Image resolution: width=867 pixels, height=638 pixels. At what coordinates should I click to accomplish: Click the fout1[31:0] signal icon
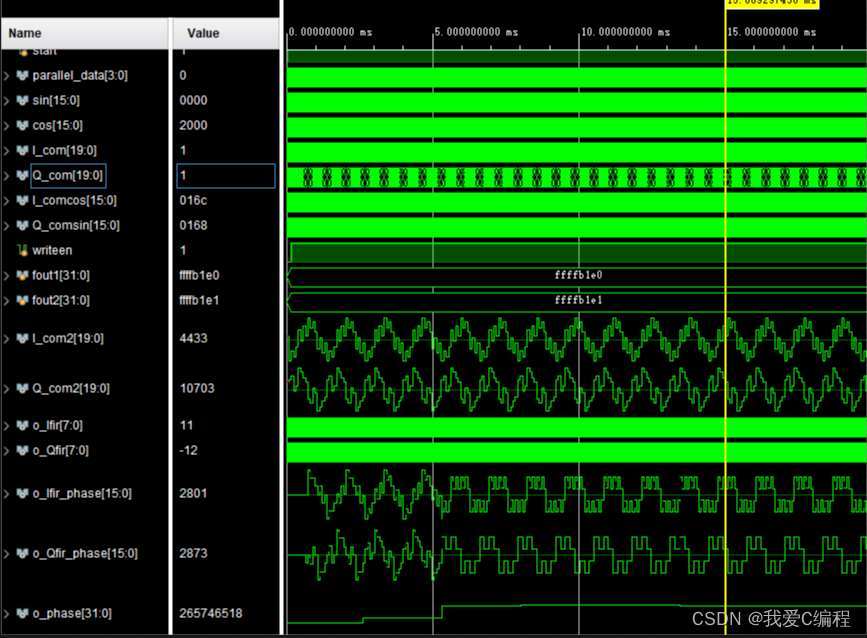point(22,275)
